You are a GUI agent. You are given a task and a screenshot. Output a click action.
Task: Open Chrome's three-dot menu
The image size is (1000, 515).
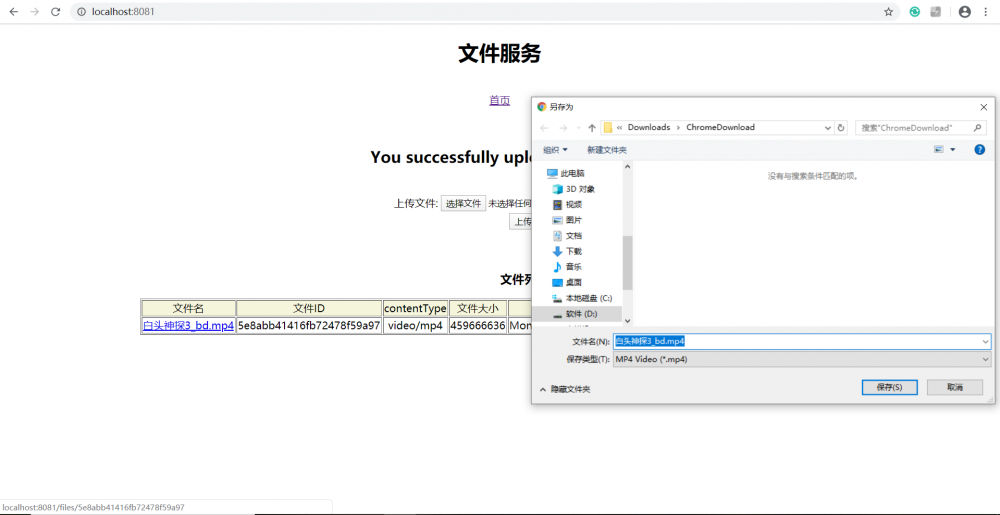coord(986,12)
